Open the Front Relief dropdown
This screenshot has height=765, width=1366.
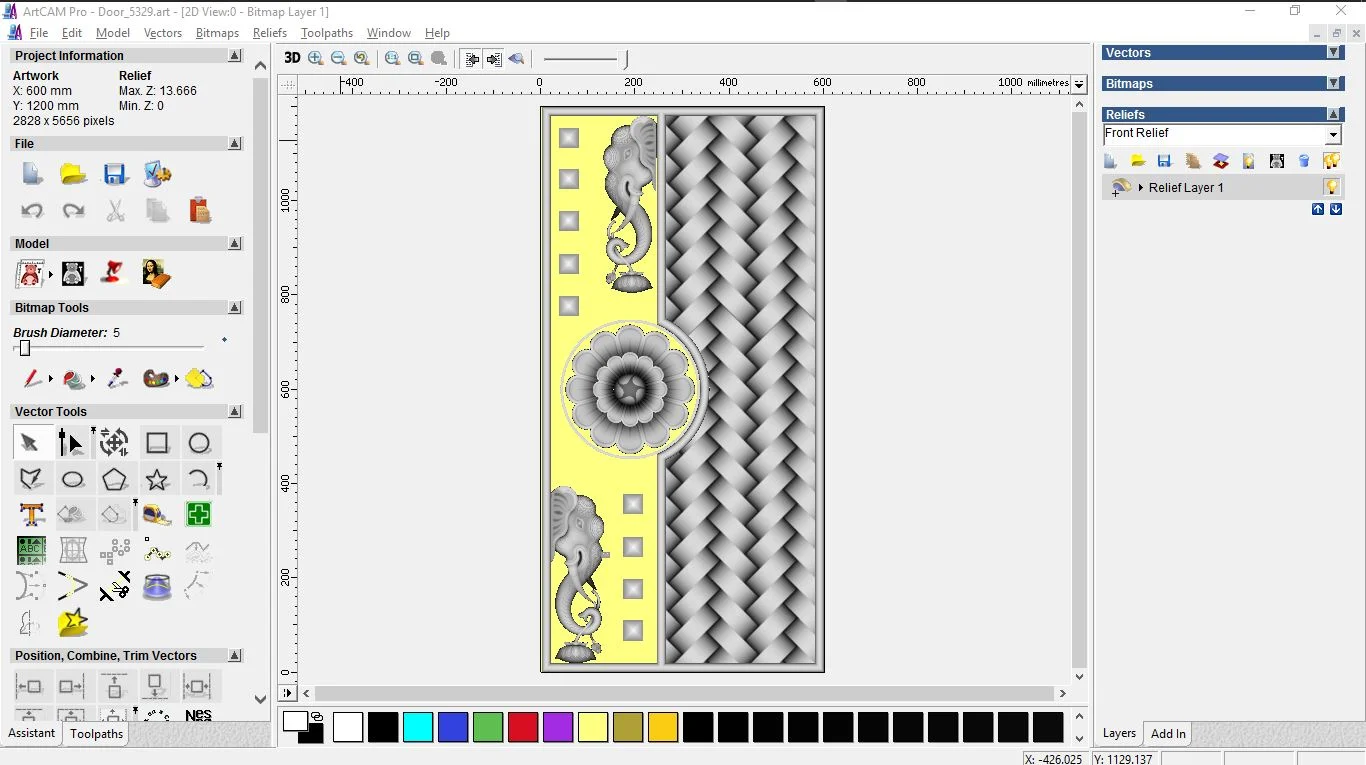(1333, 135)
